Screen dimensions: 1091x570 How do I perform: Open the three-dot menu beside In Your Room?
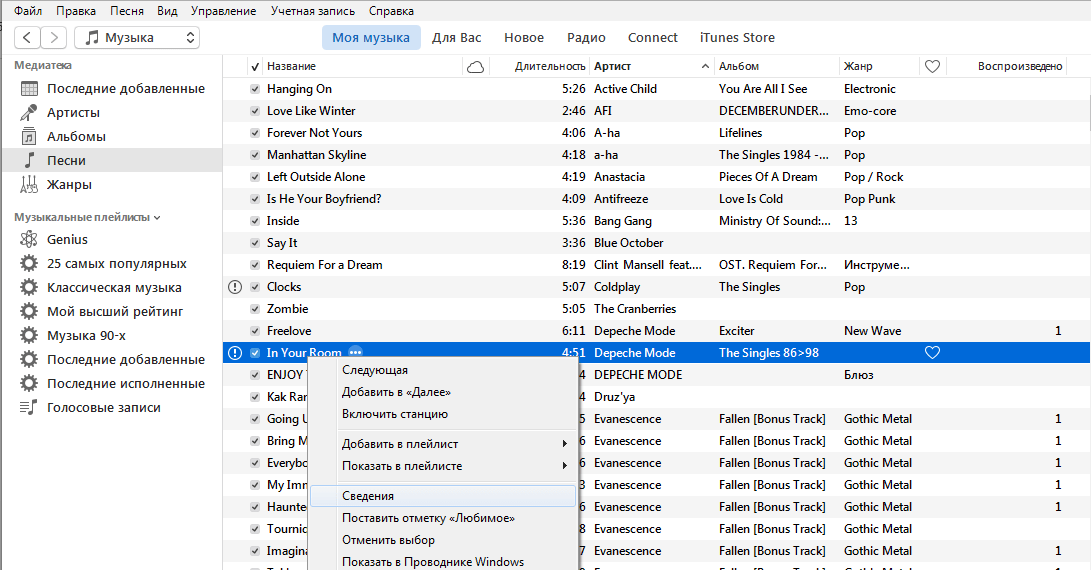(356, 352)
